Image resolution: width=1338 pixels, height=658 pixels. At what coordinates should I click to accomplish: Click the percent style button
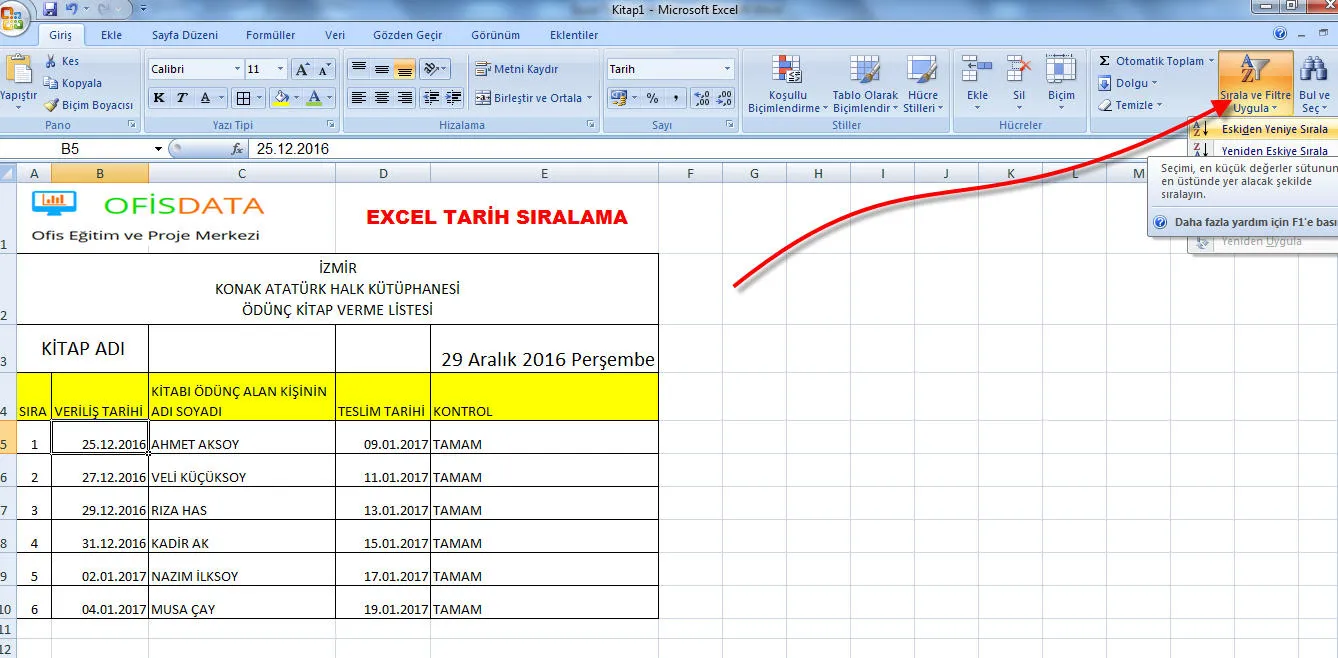(652, 98)
